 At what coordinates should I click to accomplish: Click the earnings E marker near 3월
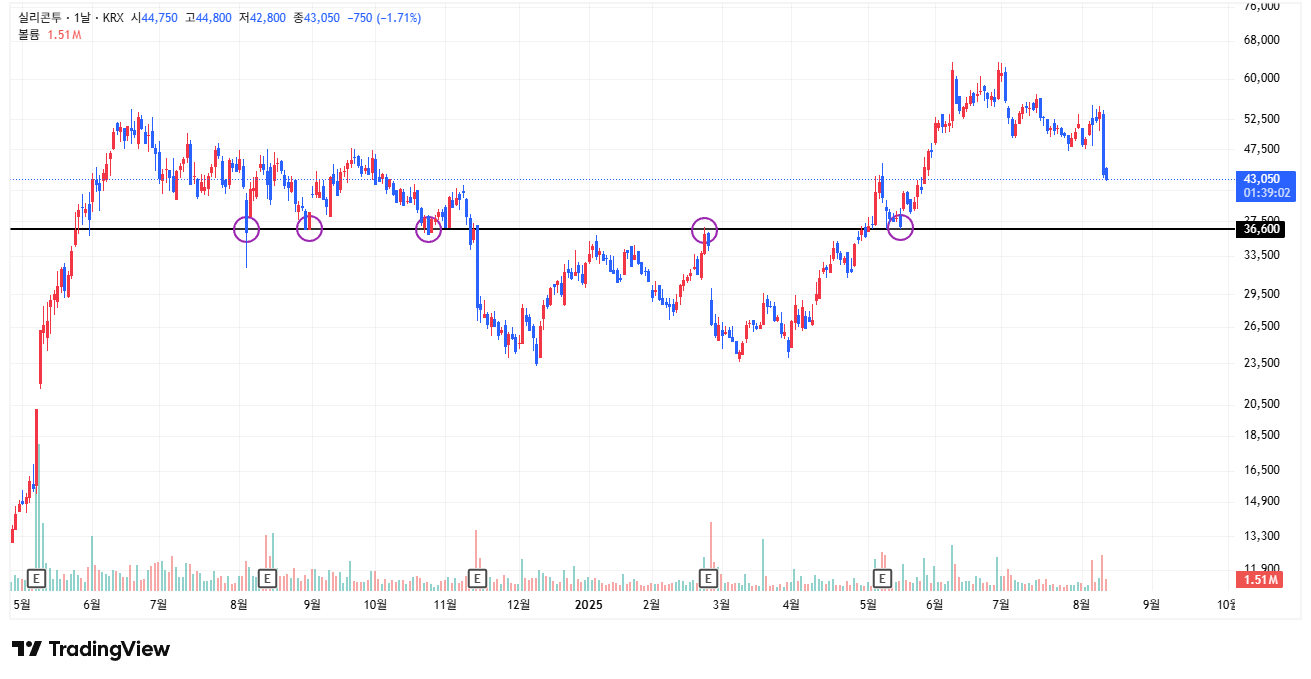click(708, 578)
